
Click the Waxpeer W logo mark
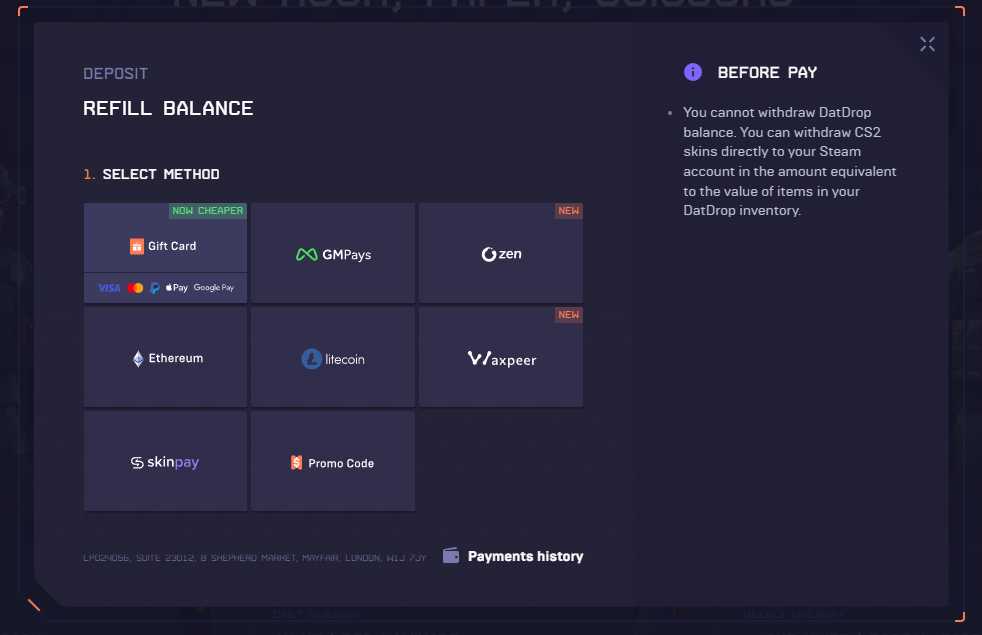(478, 358)
